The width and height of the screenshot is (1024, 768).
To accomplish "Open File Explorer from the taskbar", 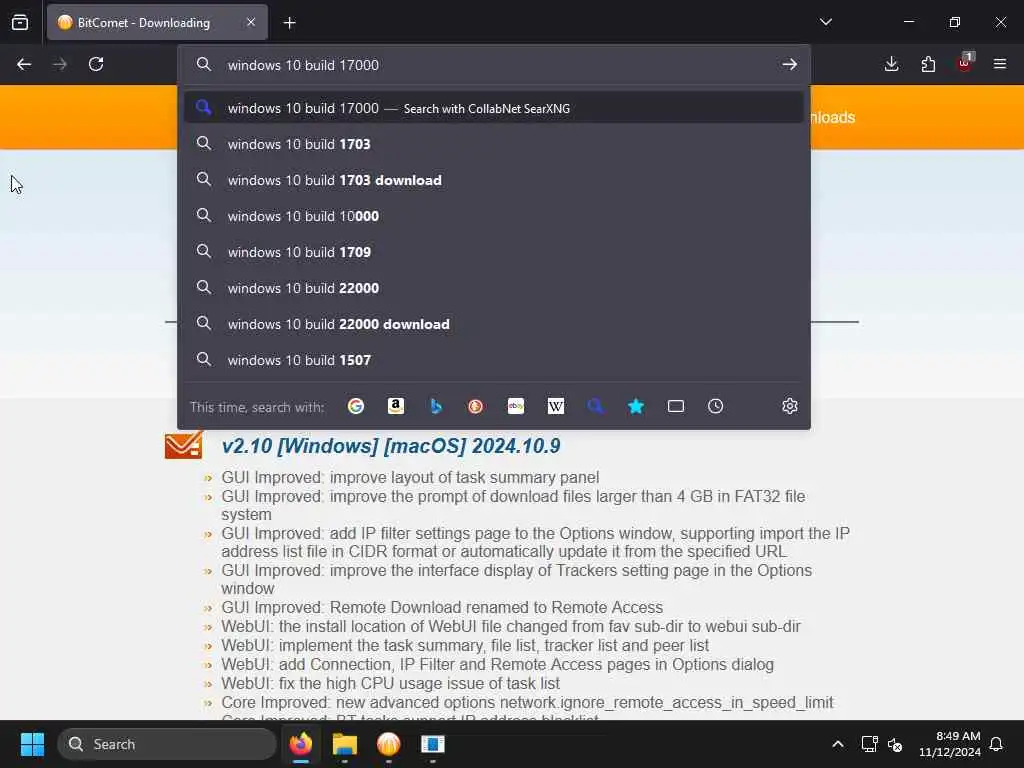I will (345, 744).
